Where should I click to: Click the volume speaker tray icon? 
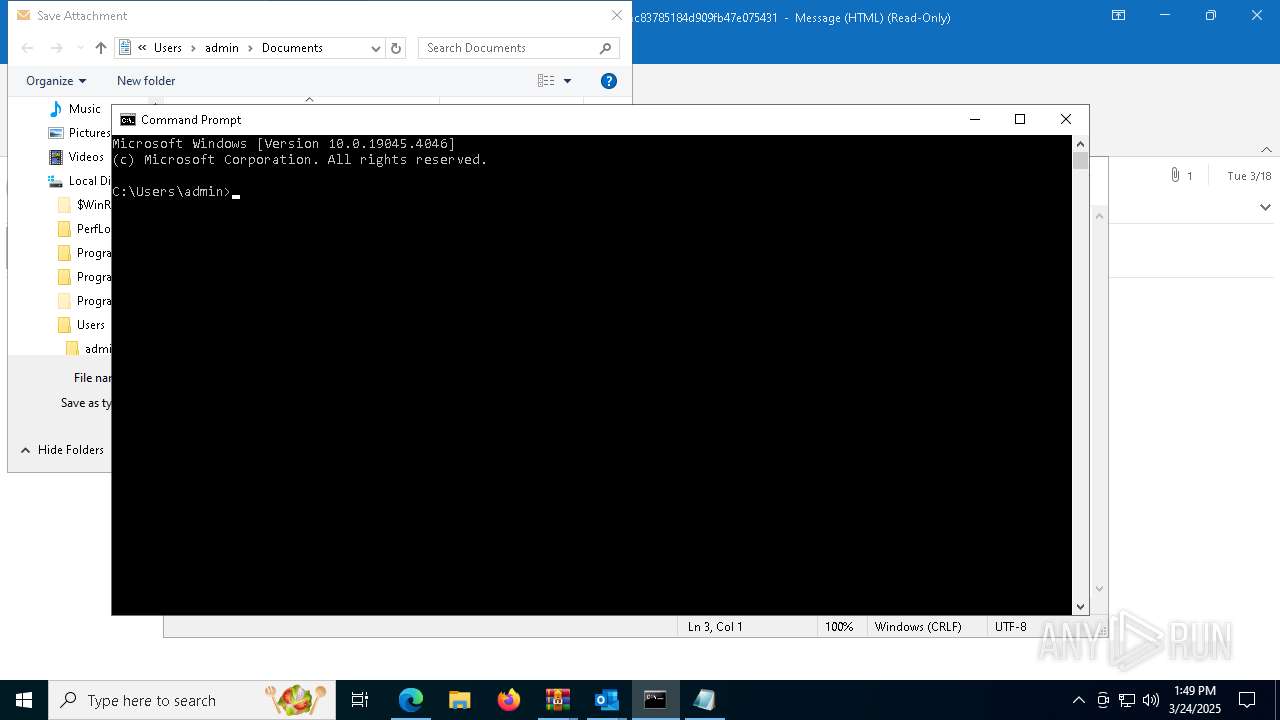click(x=1150, y=700)
